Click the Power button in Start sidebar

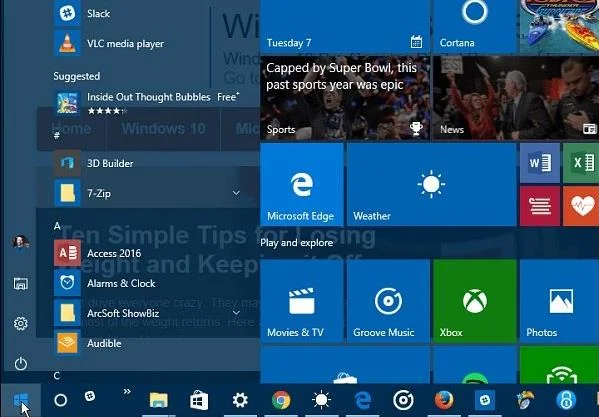pos(21,363)
